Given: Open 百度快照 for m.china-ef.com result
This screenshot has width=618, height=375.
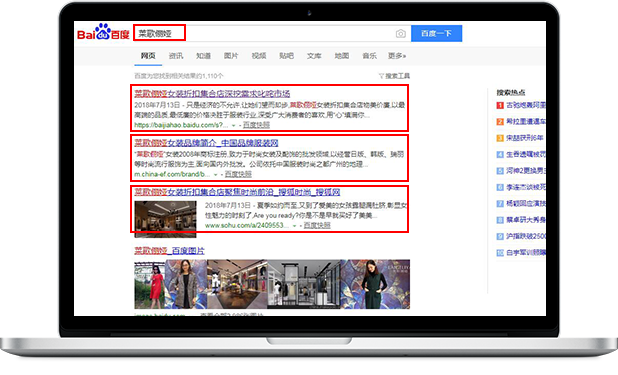Looking at the screenshot, I should (x=238, y=174).
